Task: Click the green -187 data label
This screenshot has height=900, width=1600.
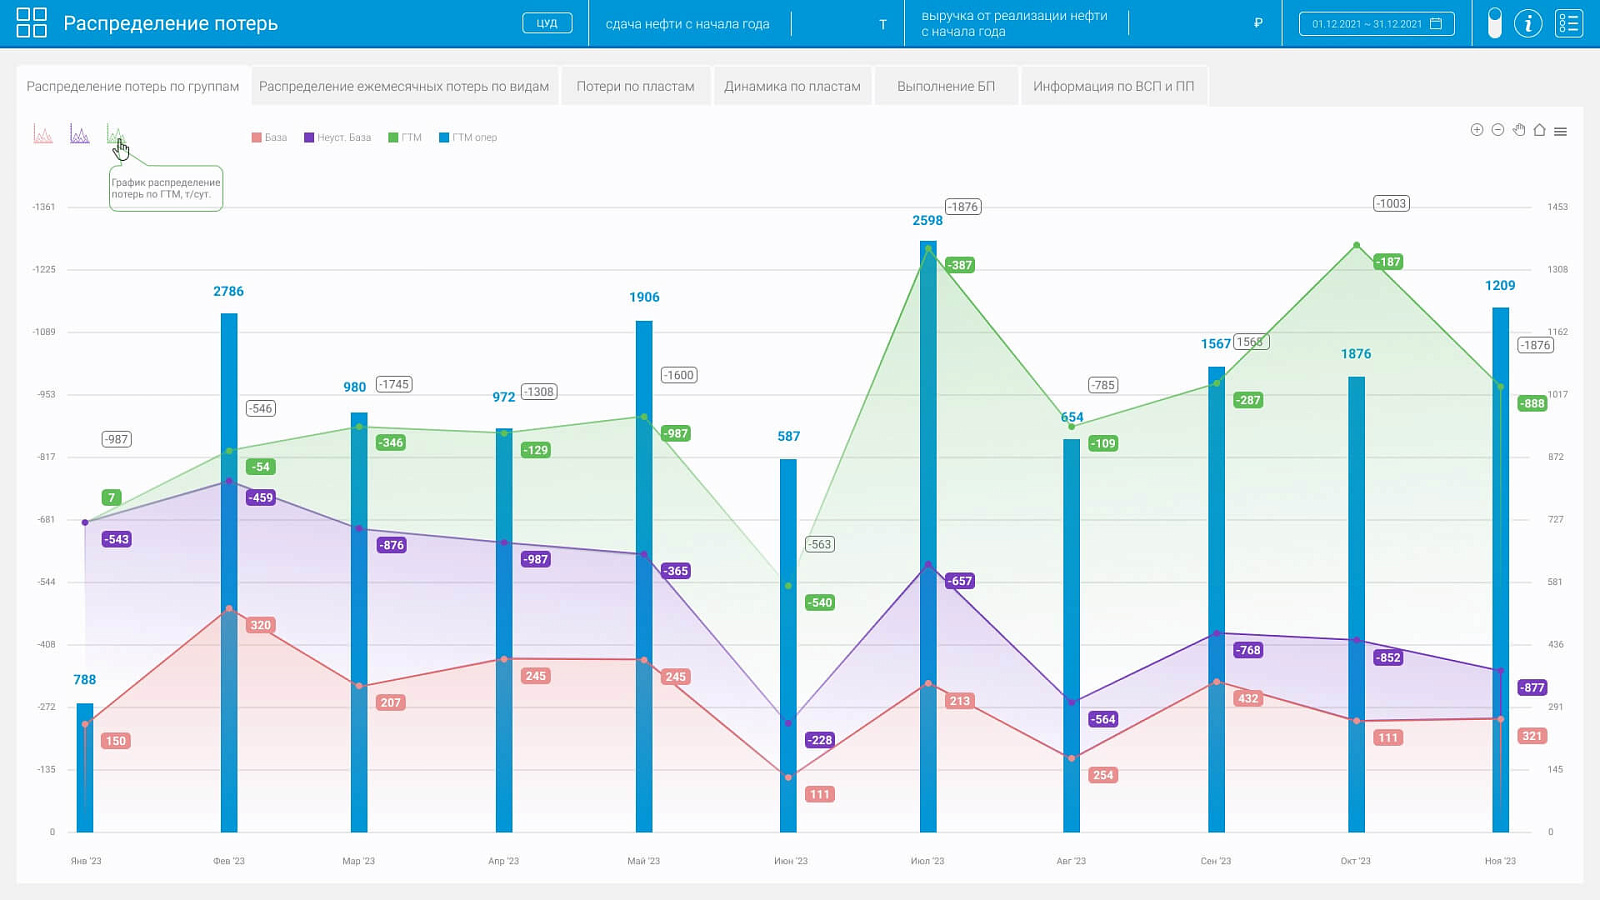Action: point(1388,262)
